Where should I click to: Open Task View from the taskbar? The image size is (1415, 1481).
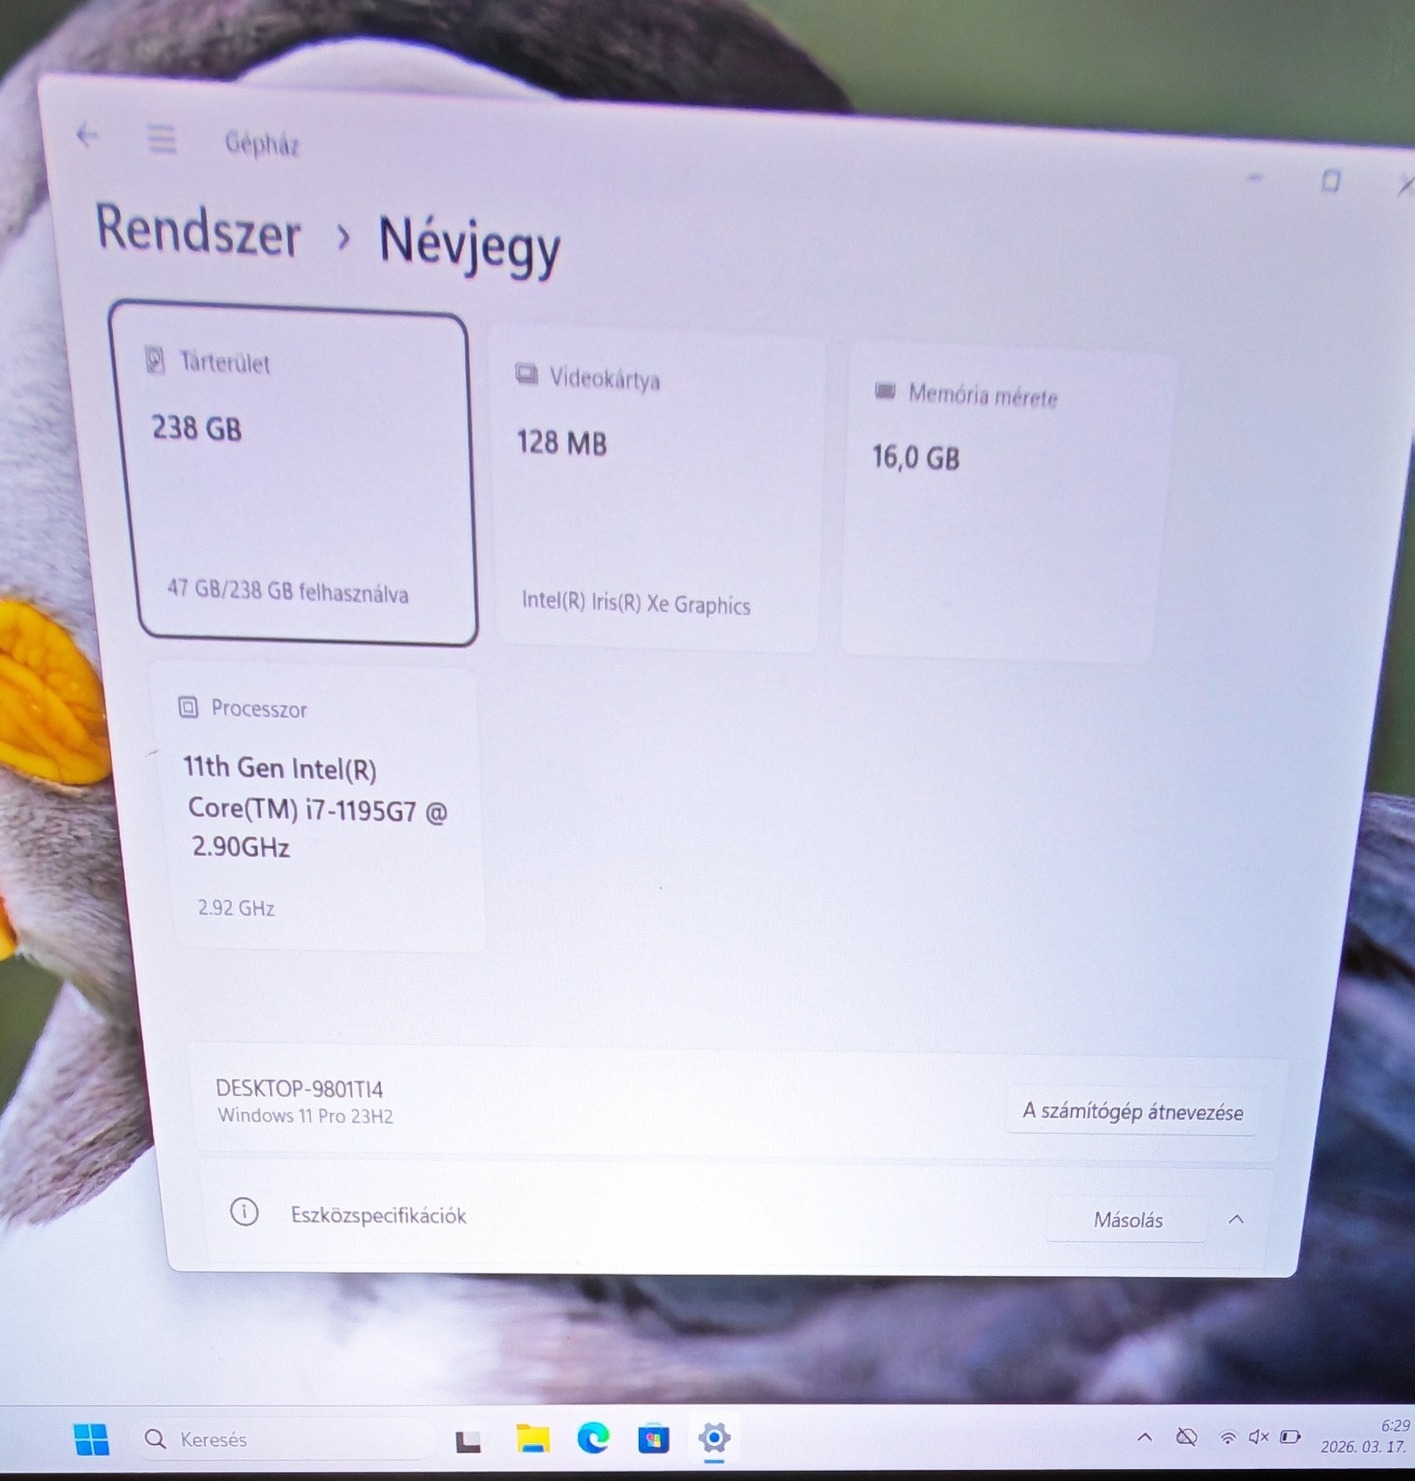468,1441
